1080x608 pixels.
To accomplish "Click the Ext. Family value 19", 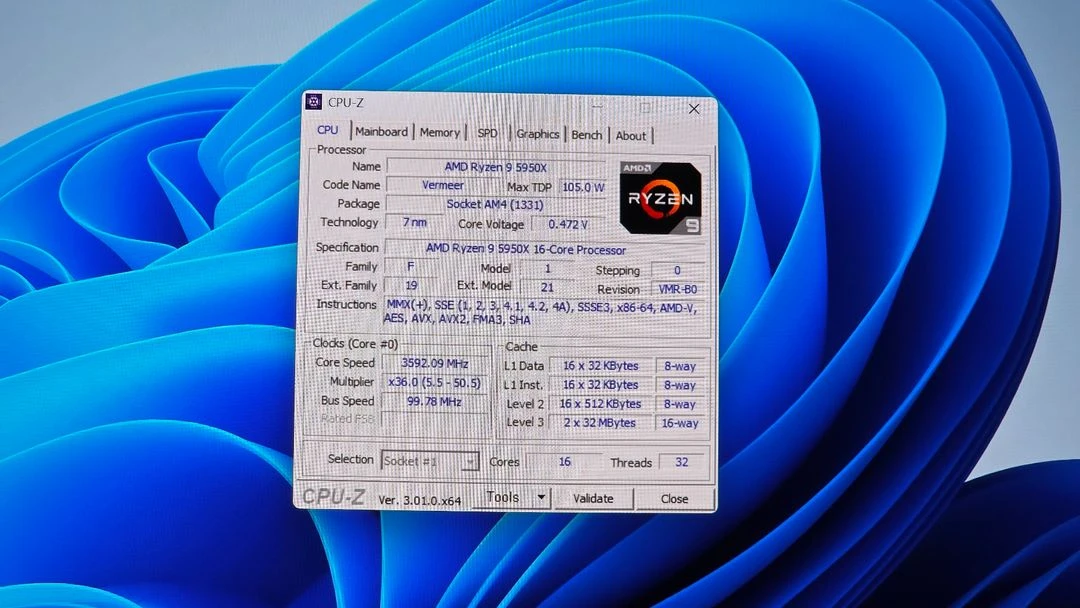I will coord(411,285).
